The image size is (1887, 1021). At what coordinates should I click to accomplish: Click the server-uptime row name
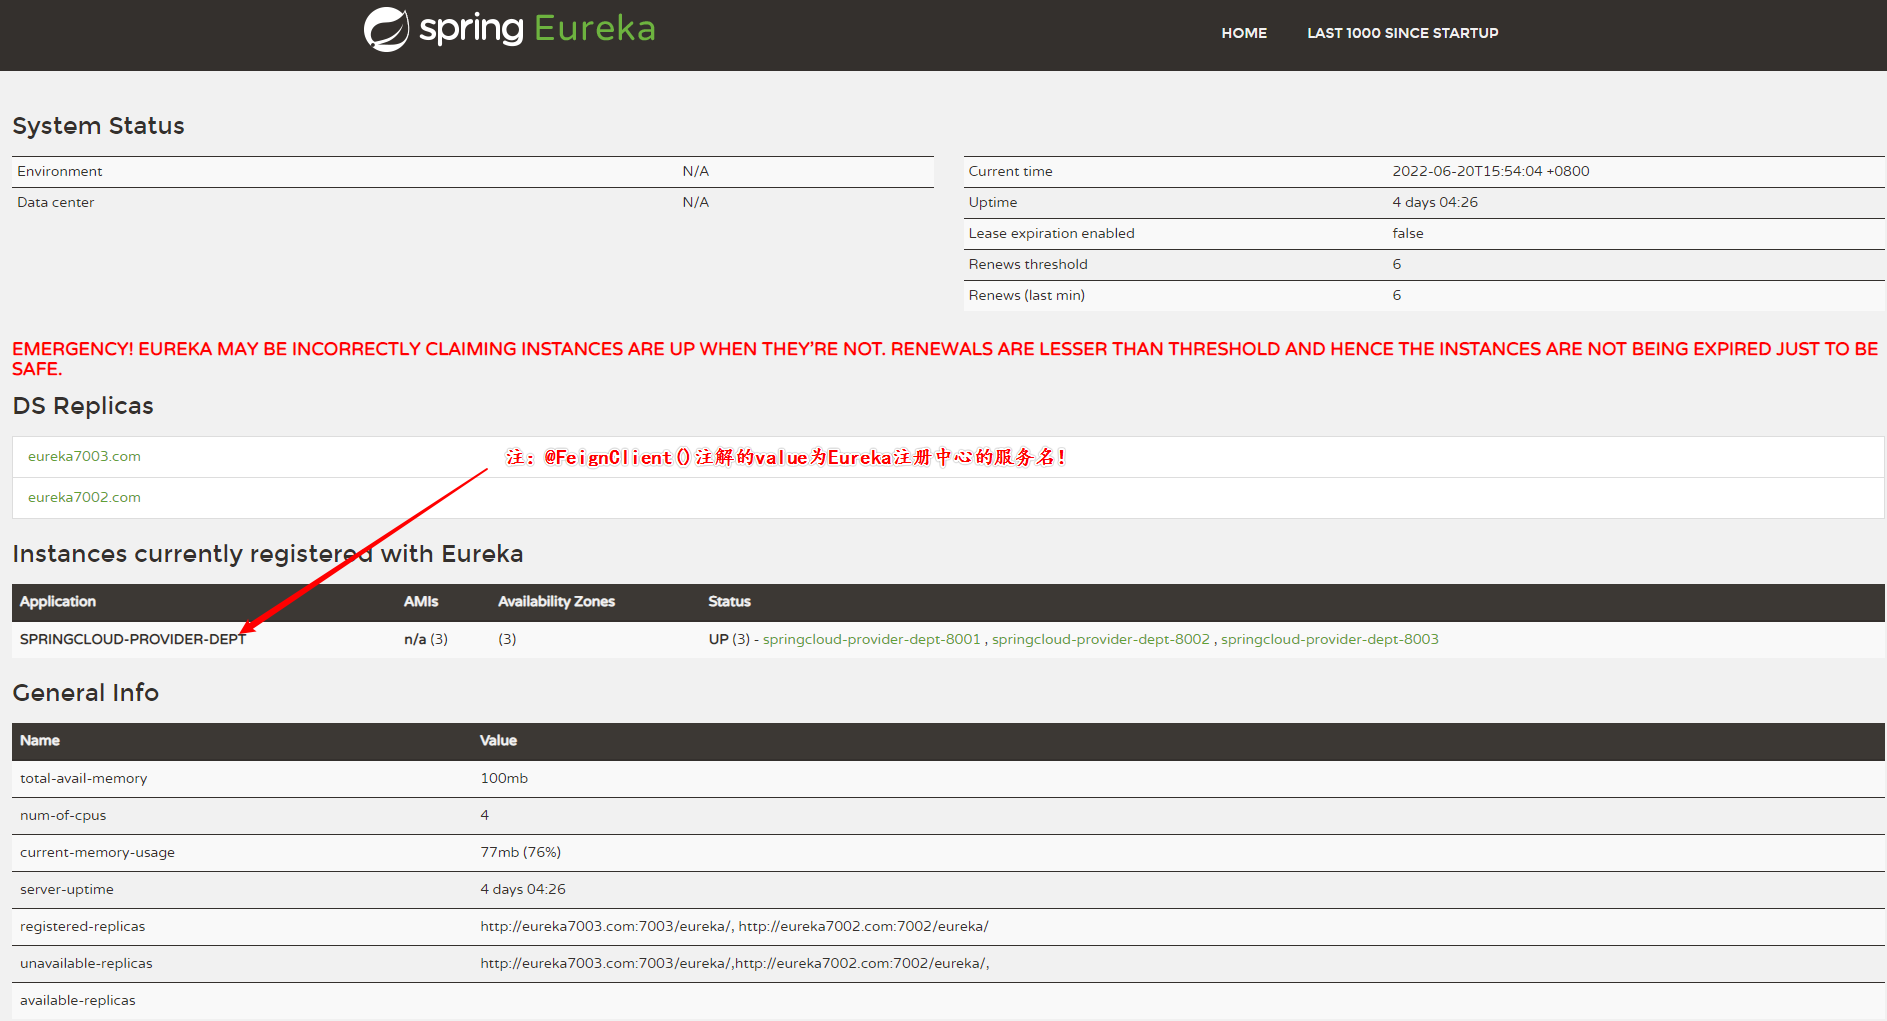[x=67, y=889]
